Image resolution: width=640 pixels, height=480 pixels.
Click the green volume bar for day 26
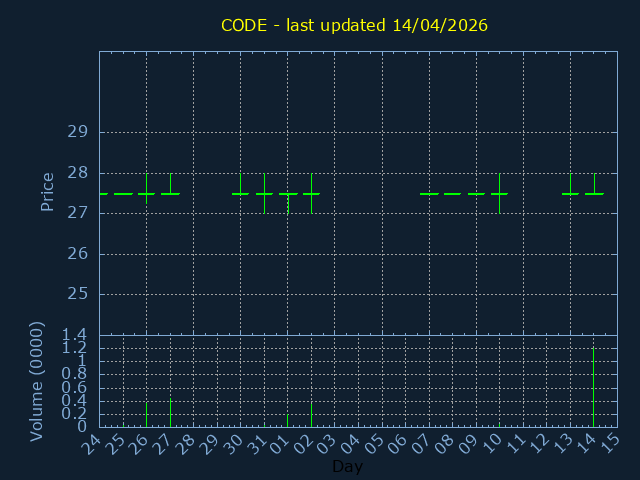pyautogui.click(x=146, y=414)
